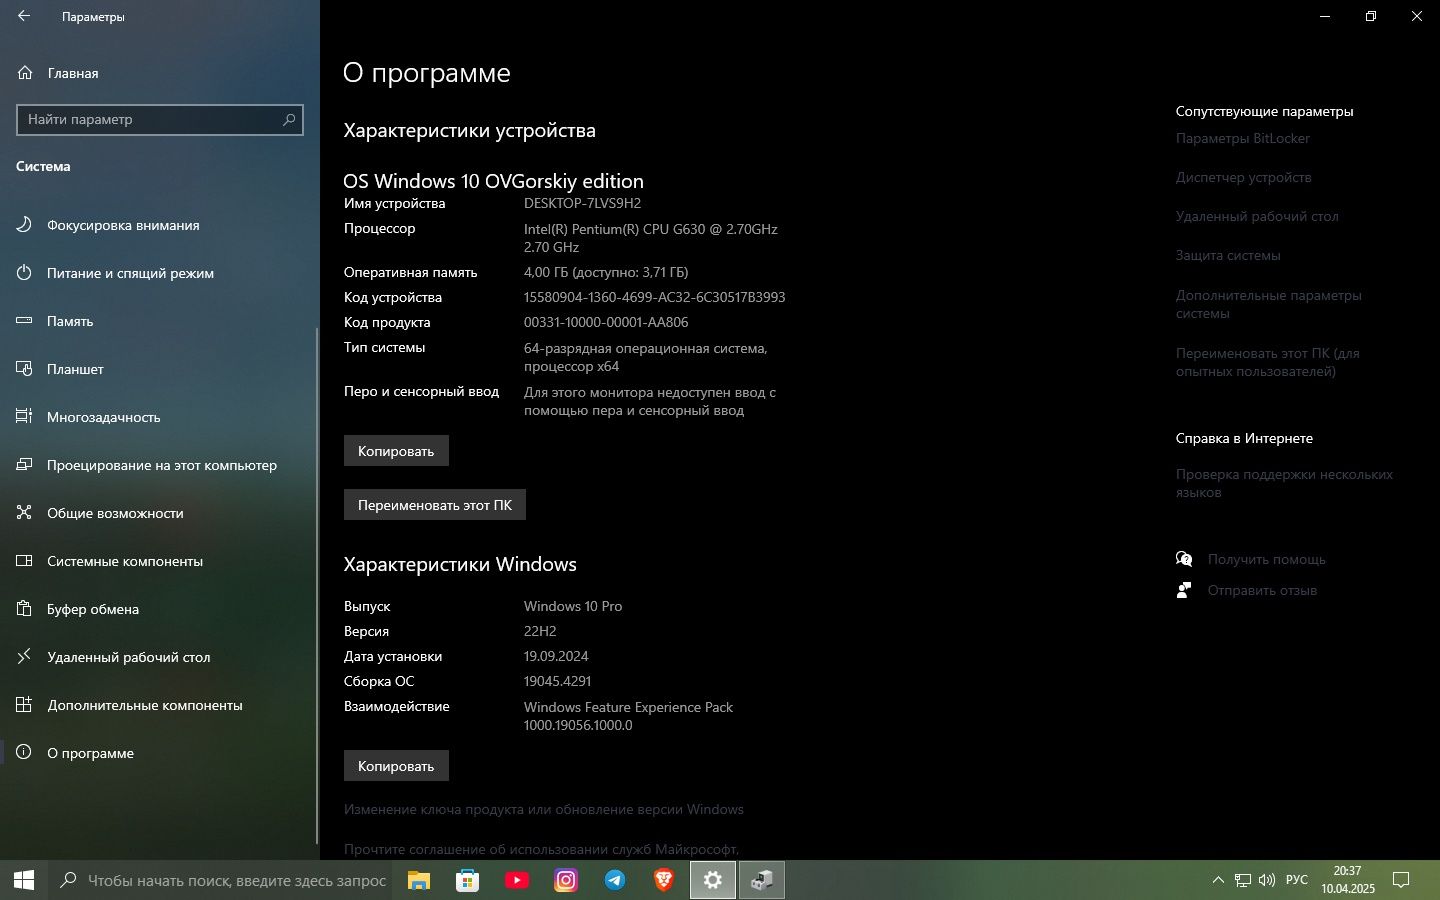Open Telegram from the taskbar
Image resolution: width=1440 pixels, height=900 pixels.
[615, 880]
